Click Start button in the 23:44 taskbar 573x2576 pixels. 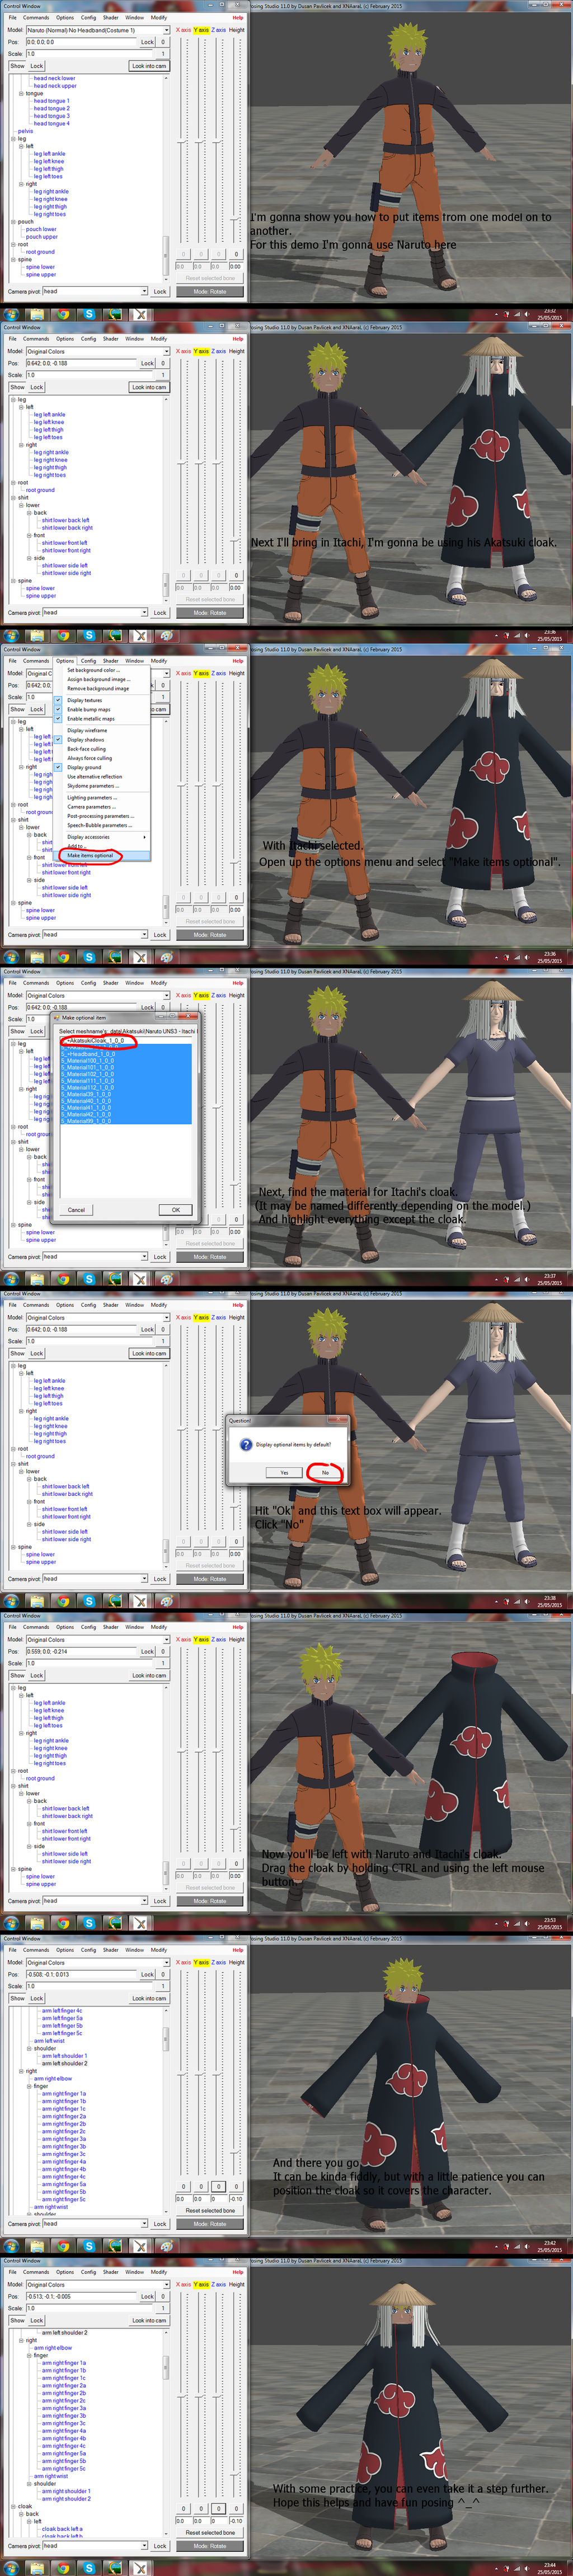tap(11, 2568)
